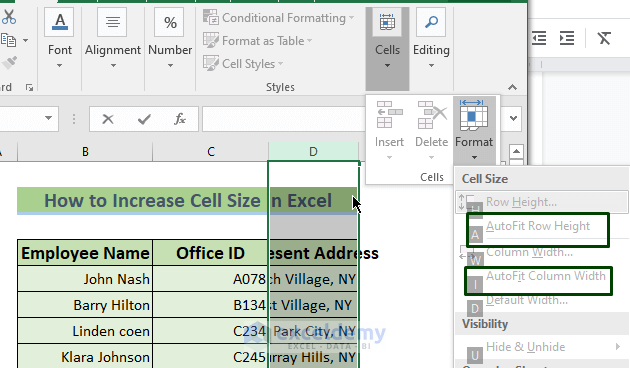The image size is (630, 368).
Task: Select Column Width menu item
Action: (x=542, y=252)
